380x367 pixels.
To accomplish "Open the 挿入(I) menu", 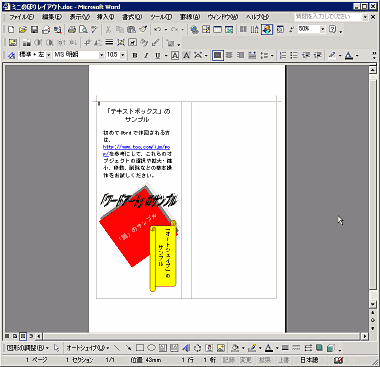I will pos(105,17).
